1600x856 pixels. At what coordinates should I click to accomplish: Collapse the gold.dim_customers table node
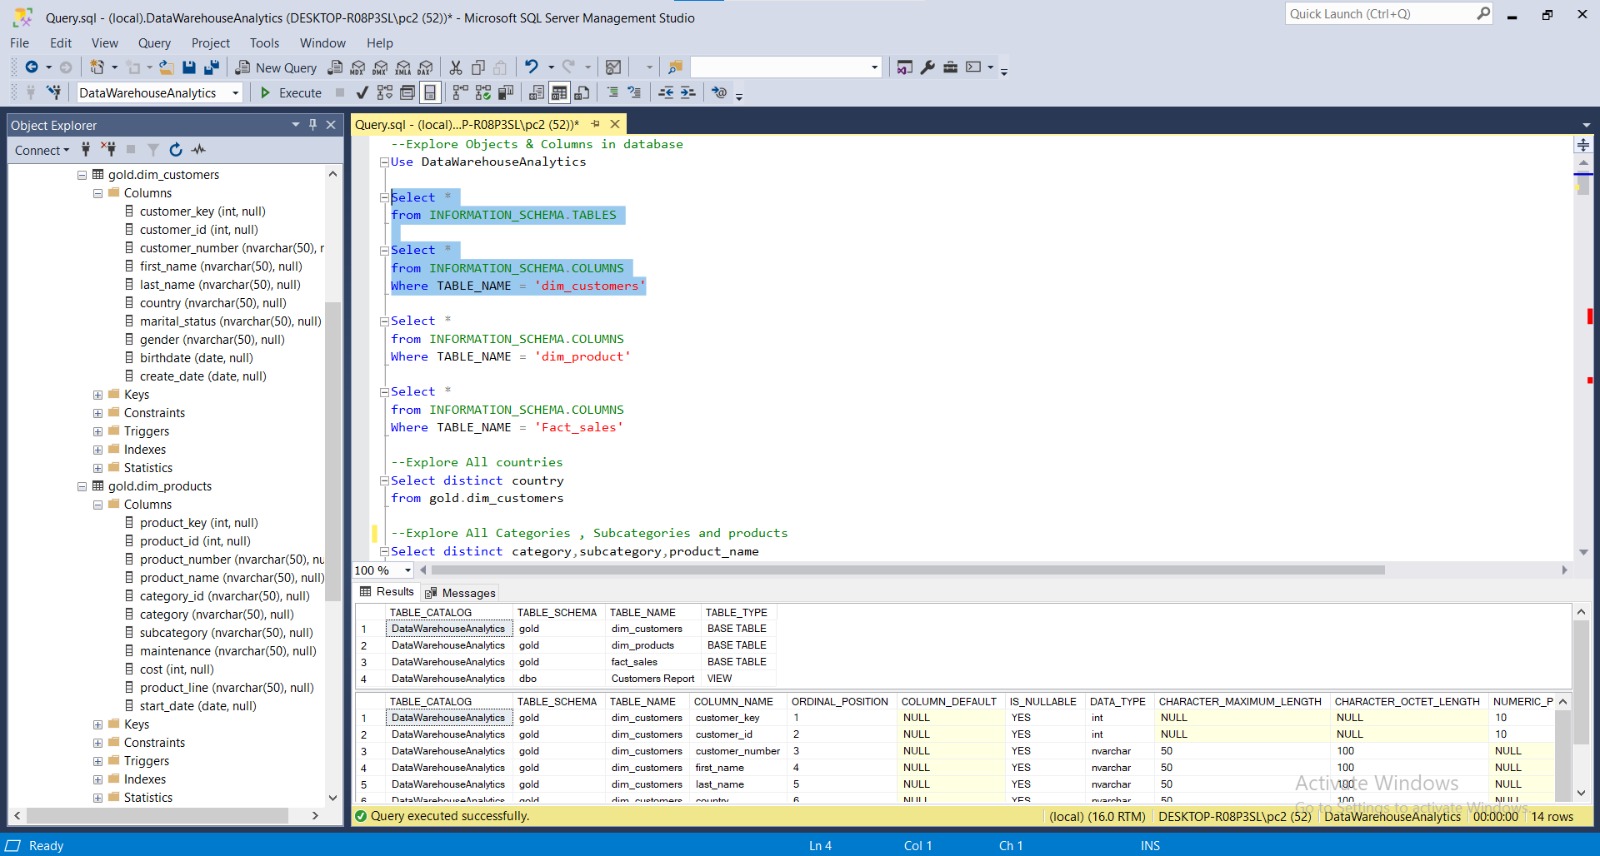pos(82,175)
